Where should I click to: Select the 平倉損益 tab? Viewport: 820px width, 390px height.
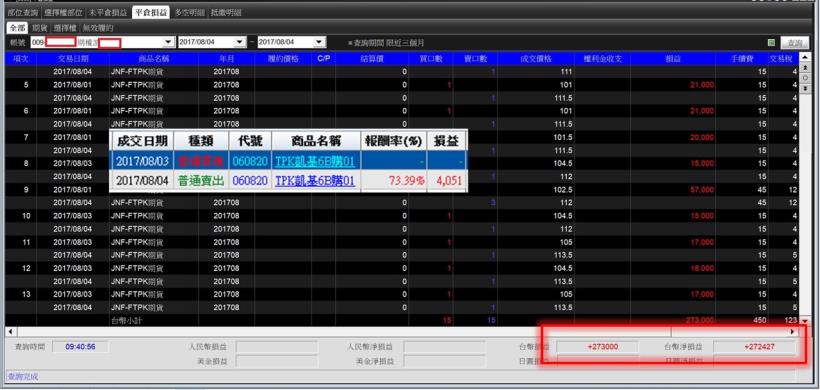click(x=151, y=13)
